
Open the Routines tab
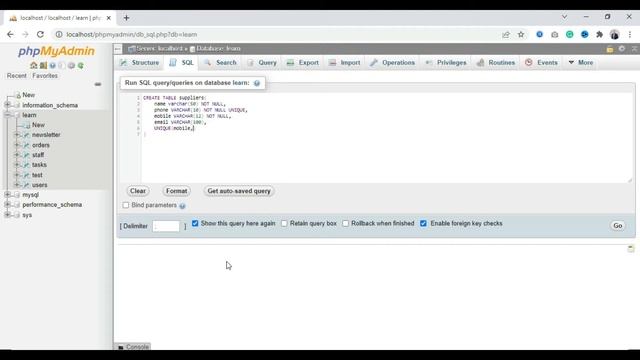pyautogui.click(x=496, y=62)
